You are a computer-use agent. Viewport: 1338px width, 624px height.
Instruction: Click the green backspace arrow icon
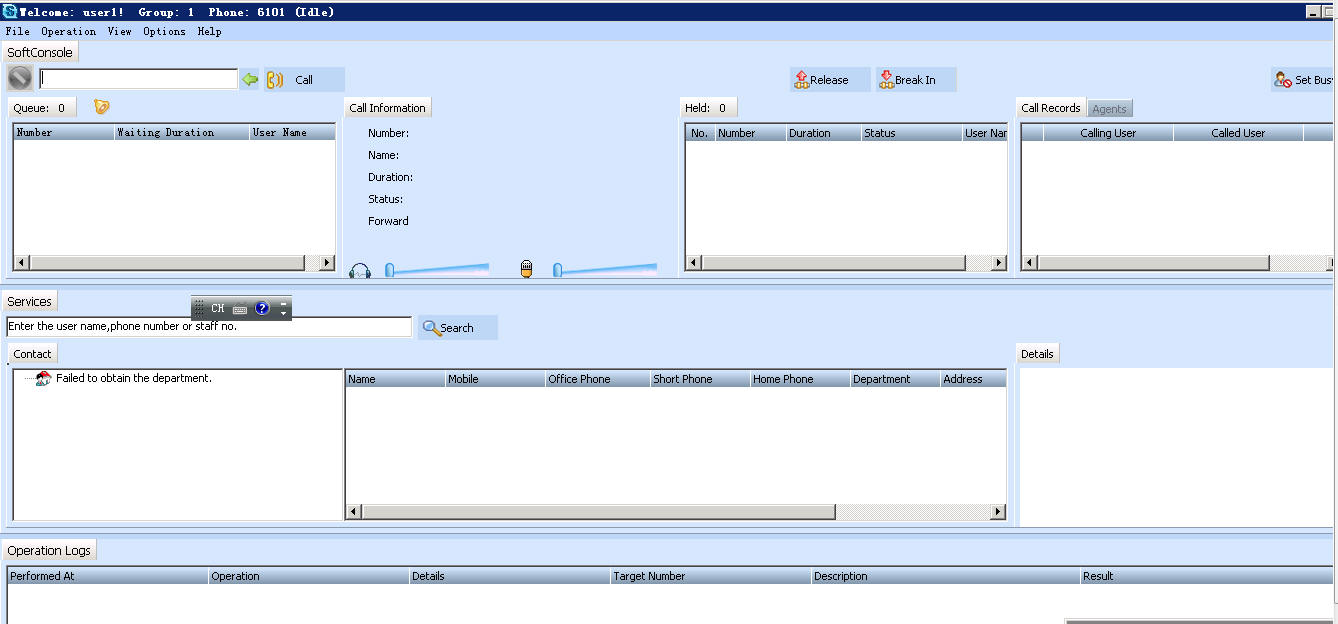(250, 79)
